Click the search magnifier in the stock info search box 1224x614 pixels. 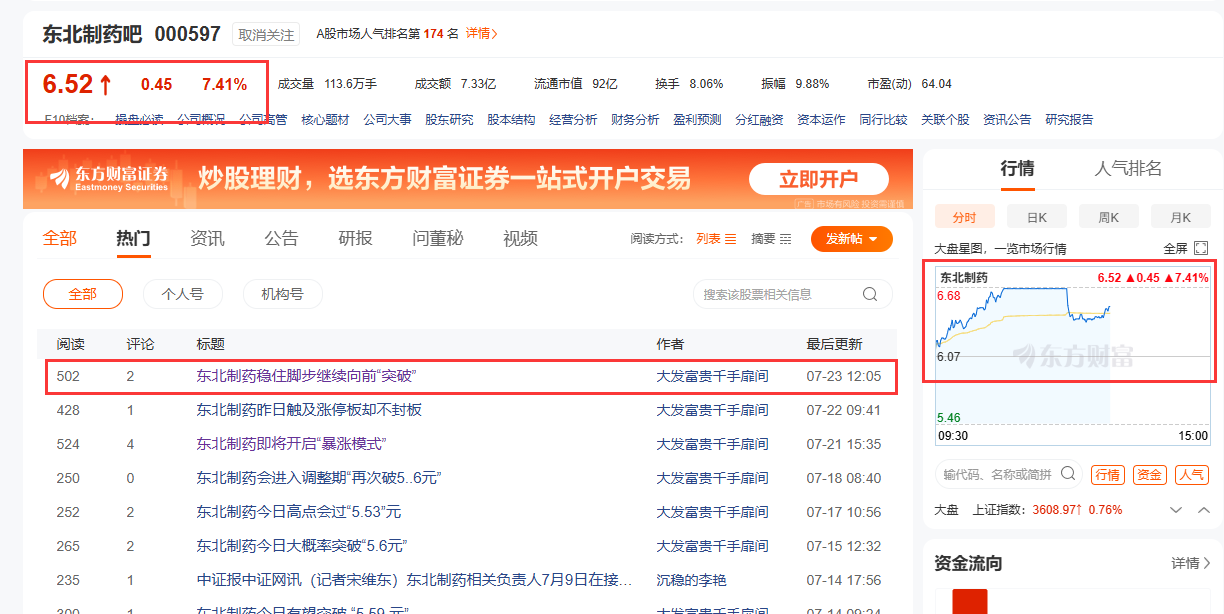870,294
